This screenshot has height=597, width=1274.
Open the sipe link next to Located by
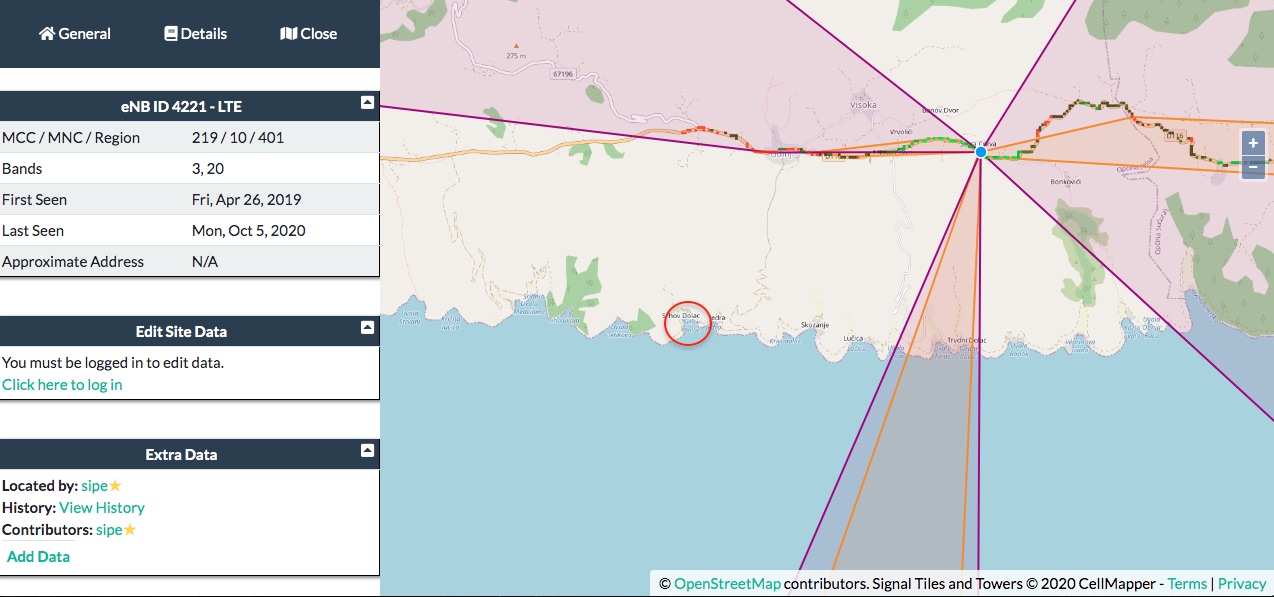[x=94, y=486]
